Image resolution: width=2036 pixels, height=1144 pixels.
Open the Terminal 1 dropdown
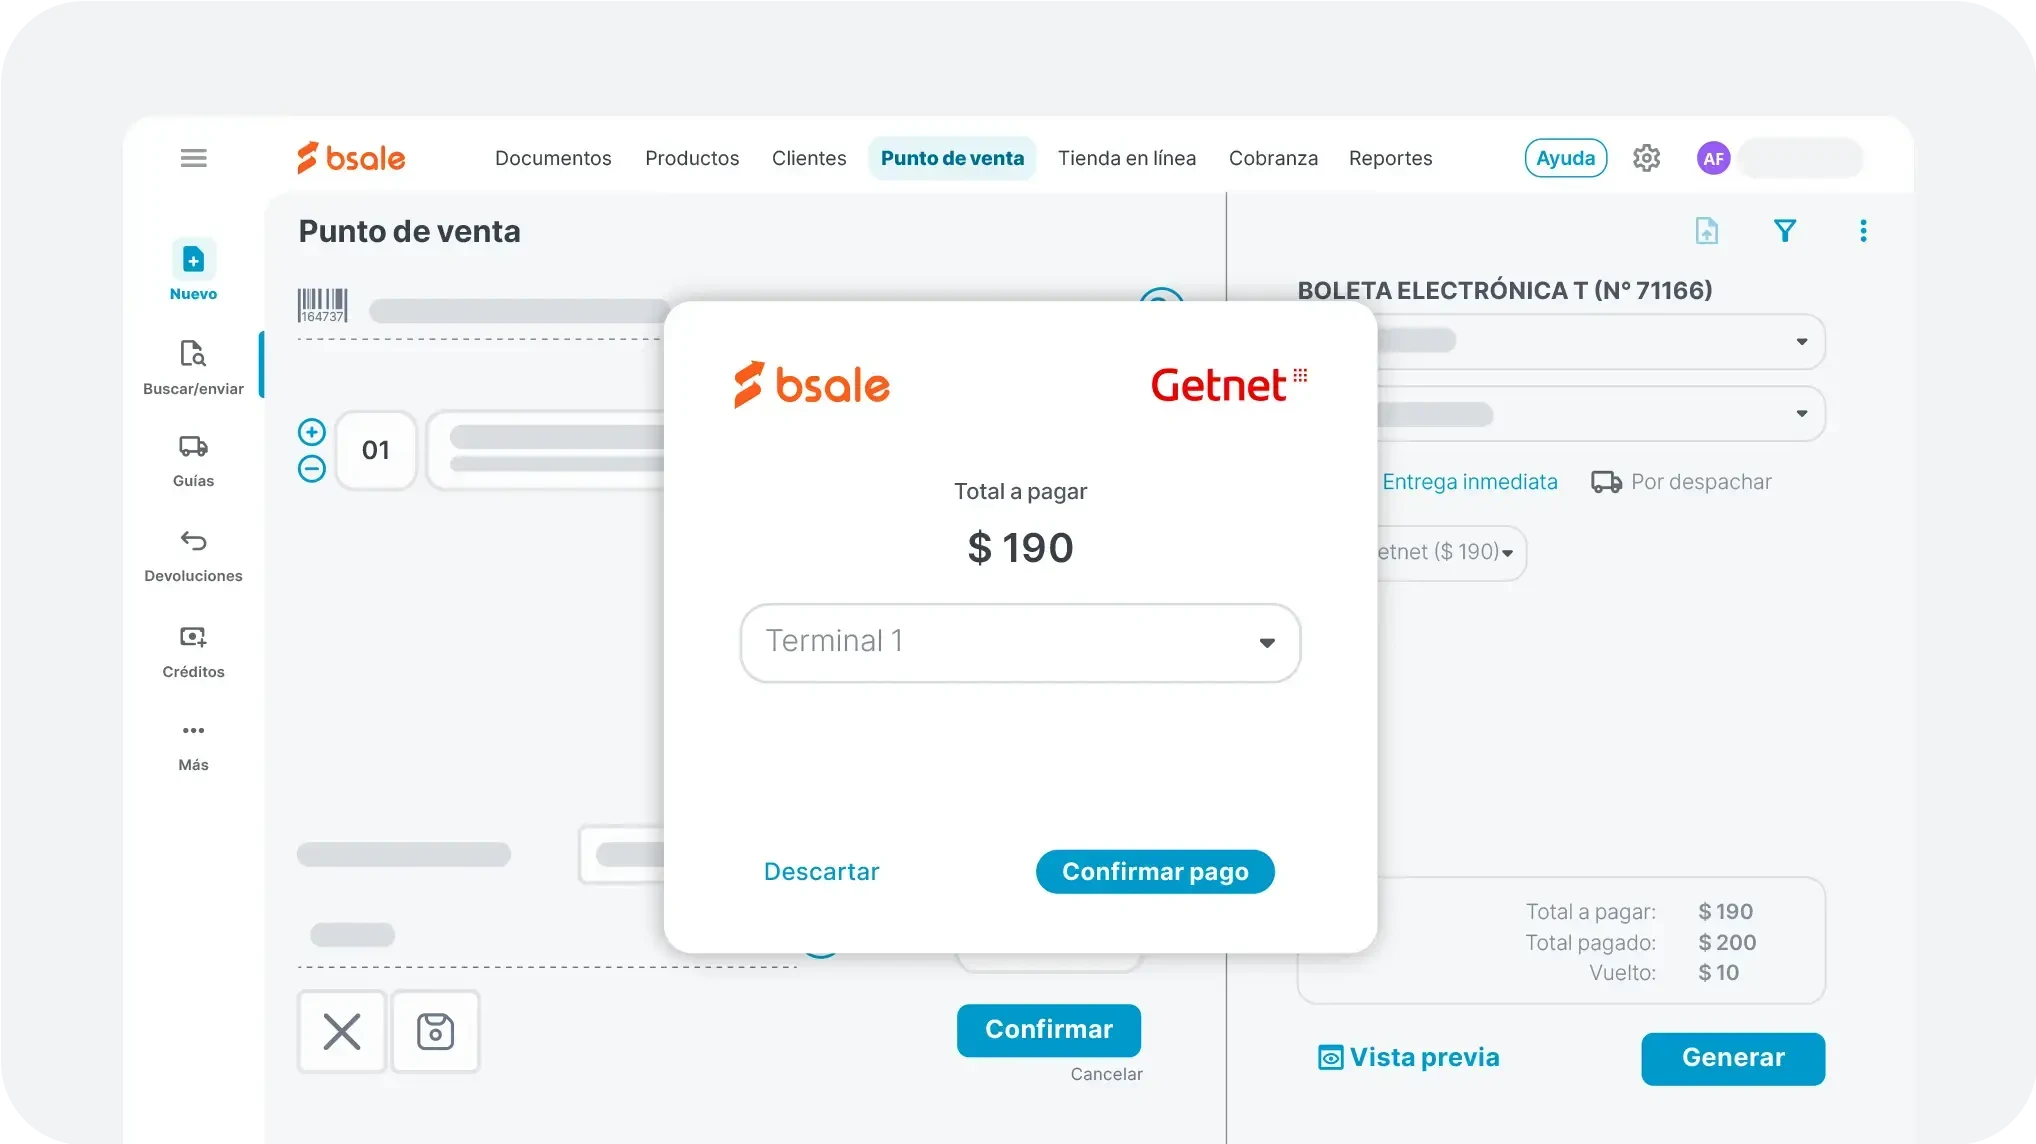tap(1019, 643)
